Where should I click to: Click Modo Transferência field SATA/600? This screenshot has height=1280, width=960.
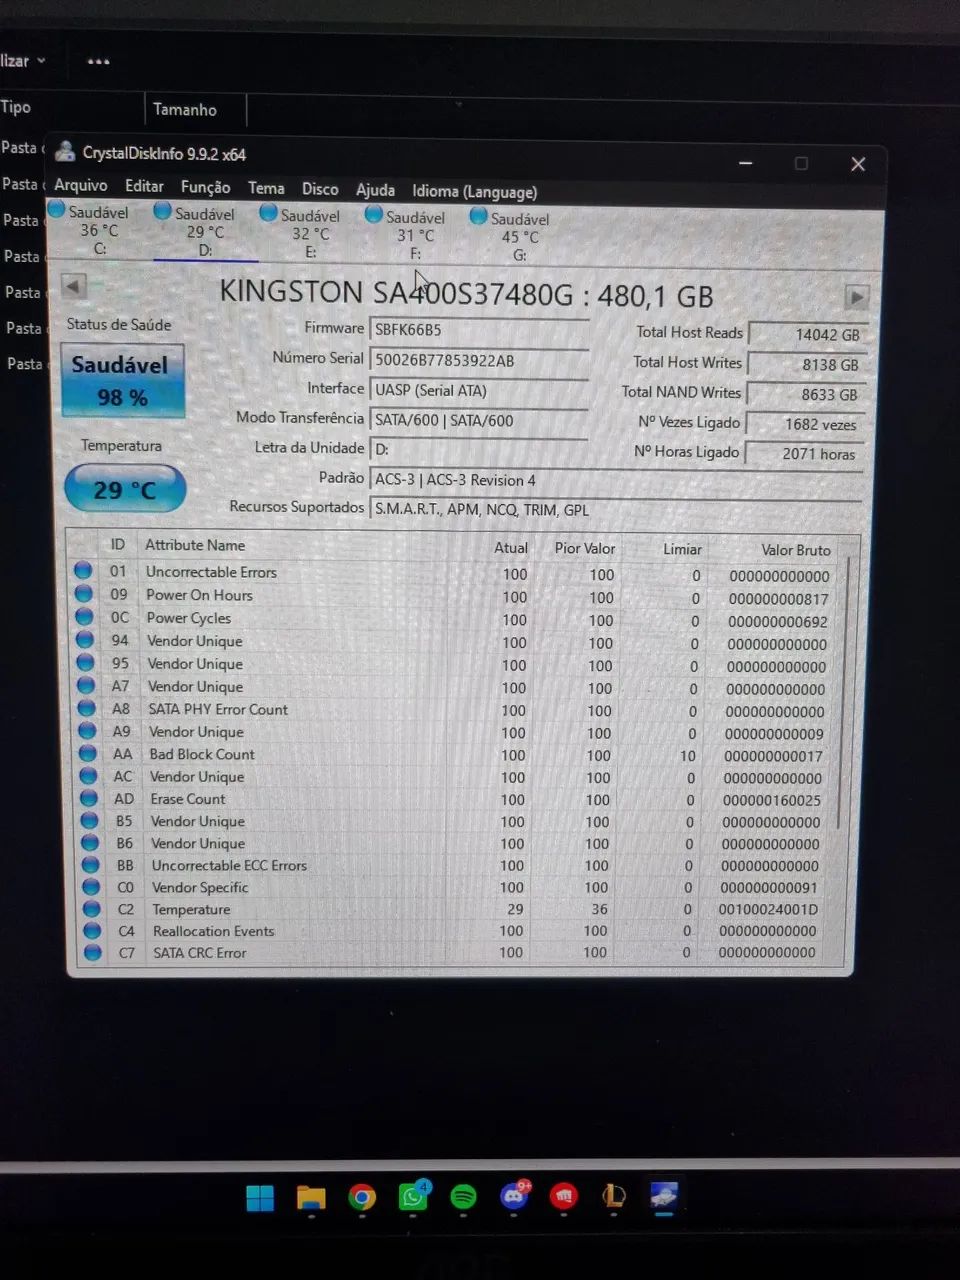tap(479, 421)
